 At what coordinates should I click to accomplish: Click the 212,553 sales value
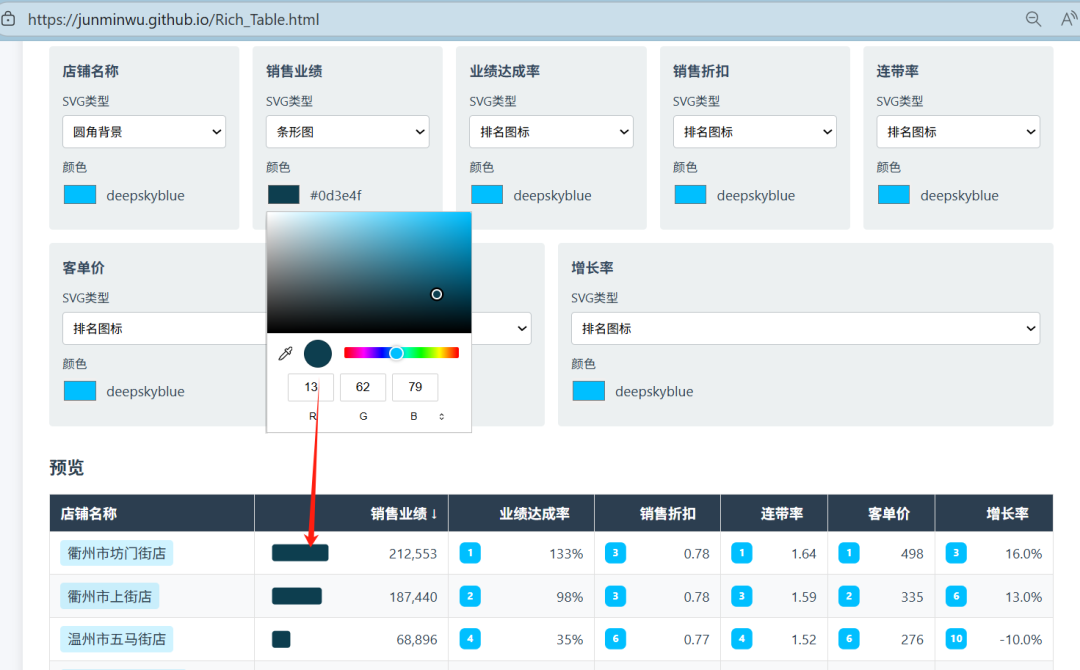413,554
